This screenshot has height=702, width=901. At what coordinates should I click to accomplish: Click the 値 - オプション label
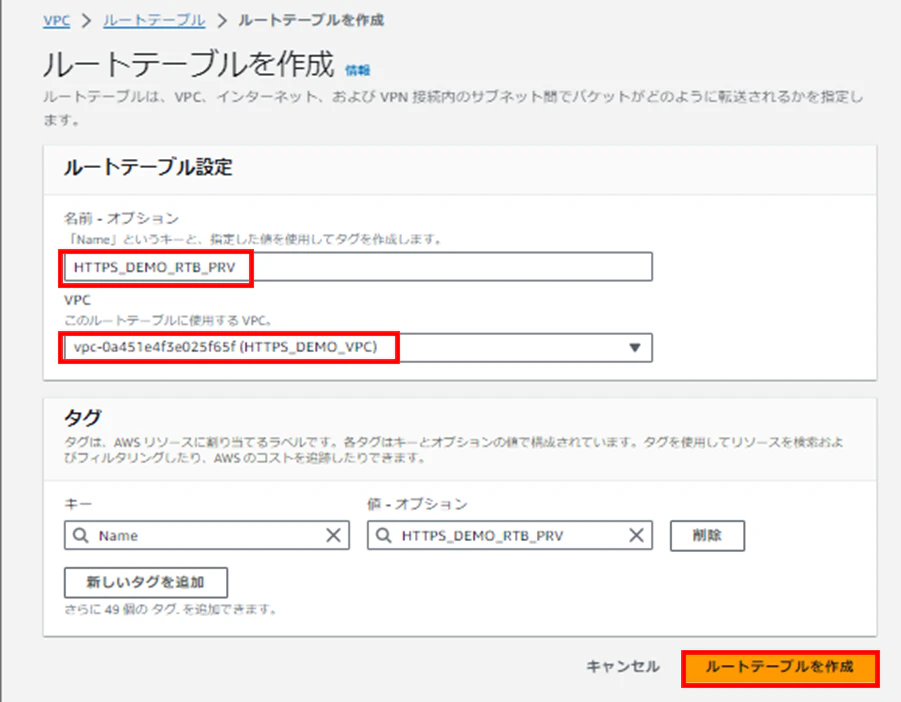418,504
